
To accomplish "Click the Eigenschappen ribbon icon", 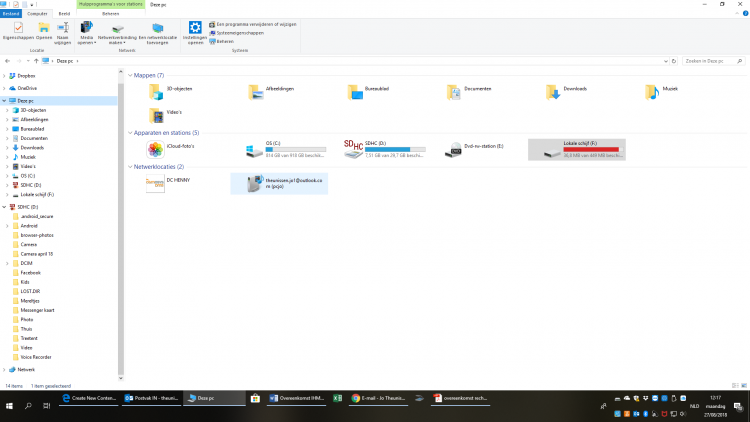I will click(15, 32).
